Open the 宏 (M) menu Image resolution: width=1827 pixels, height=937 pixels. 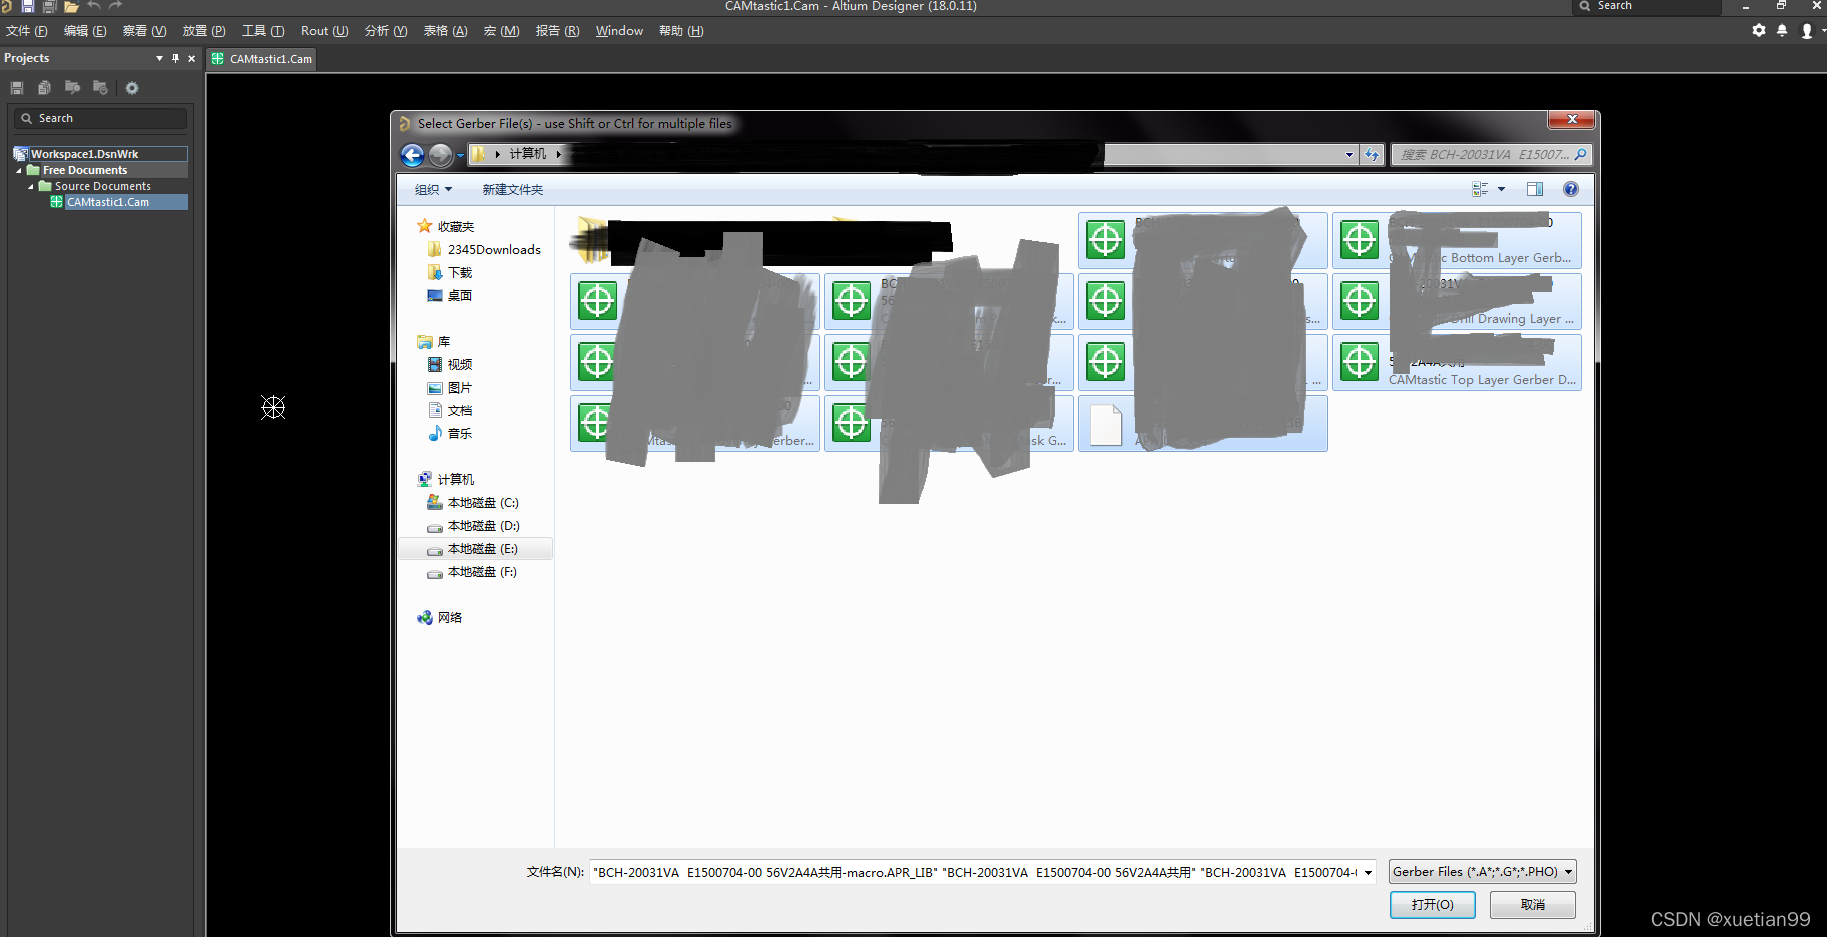(x=501, y=31)
